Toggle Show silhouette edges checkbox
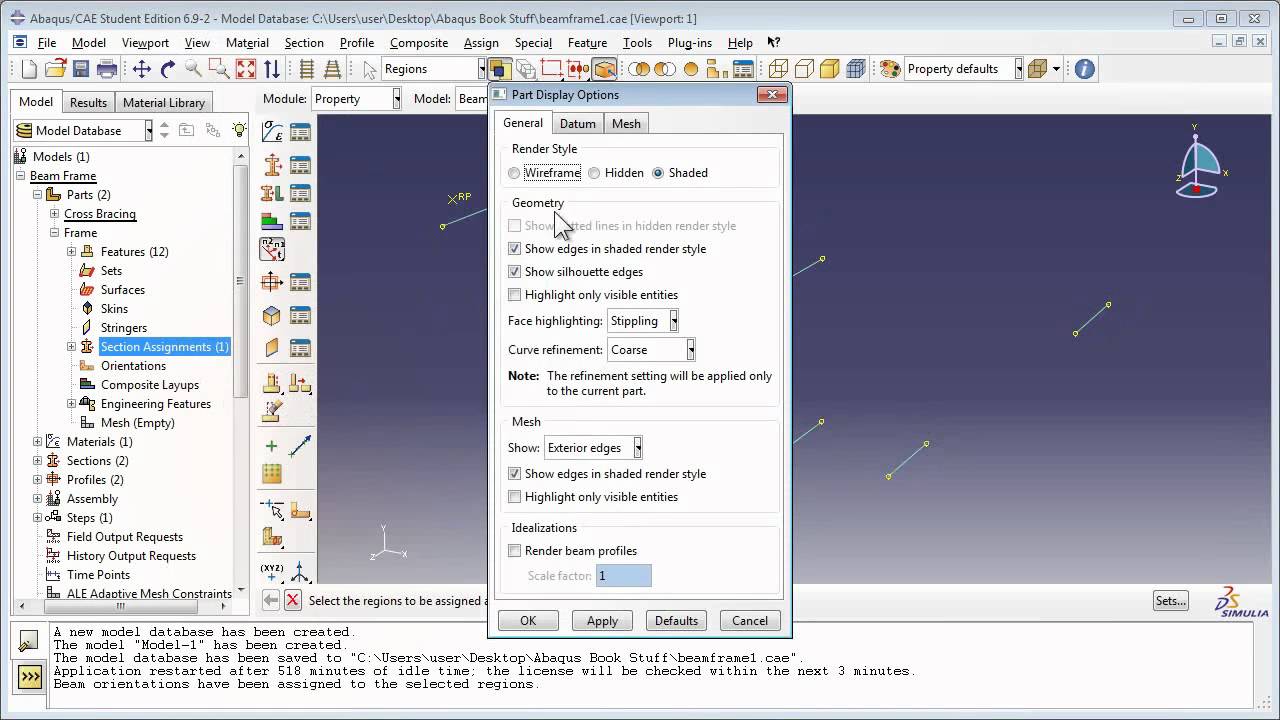The height and width of the screenshot is (720, 1280). click(515, 272)
